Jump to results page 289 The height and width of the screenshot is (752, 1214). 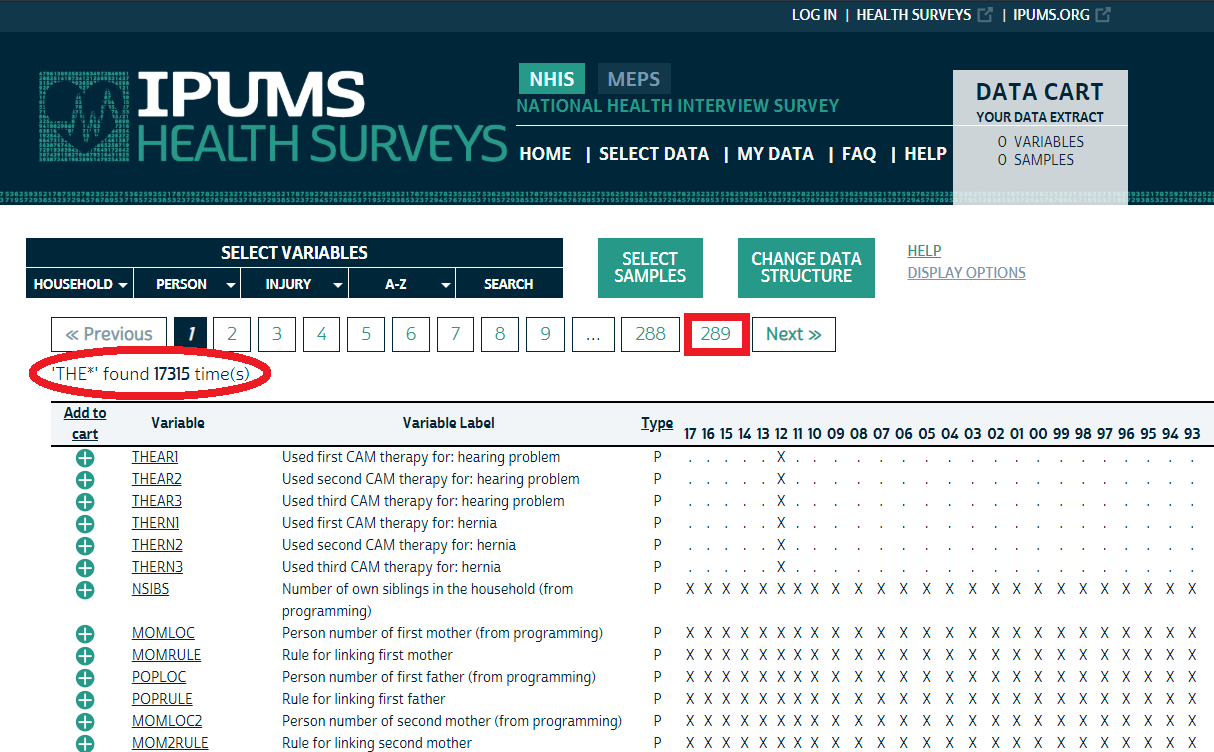(x=716, y=334)
